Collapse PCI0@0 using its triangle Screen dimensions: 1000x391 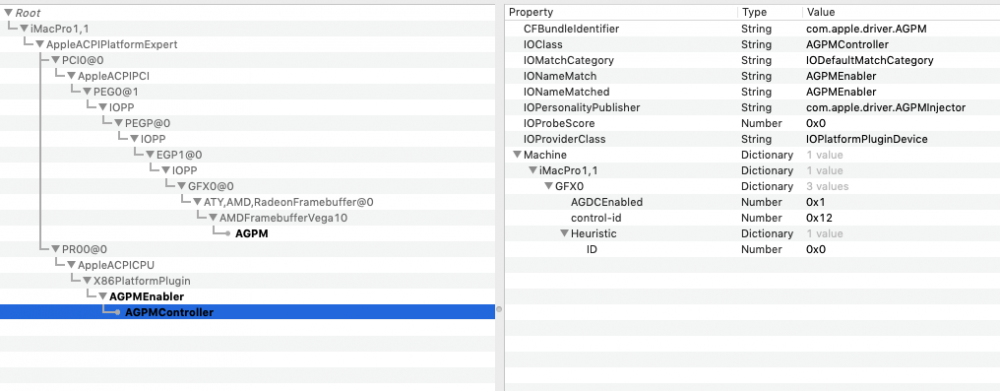click(55, 61)
